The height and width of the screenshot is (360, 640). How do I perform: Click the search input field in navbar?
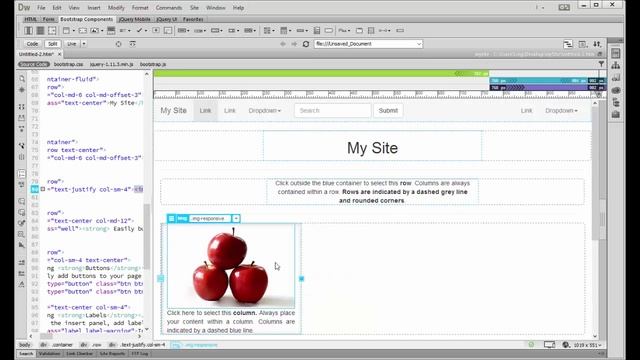click(333, 111)
